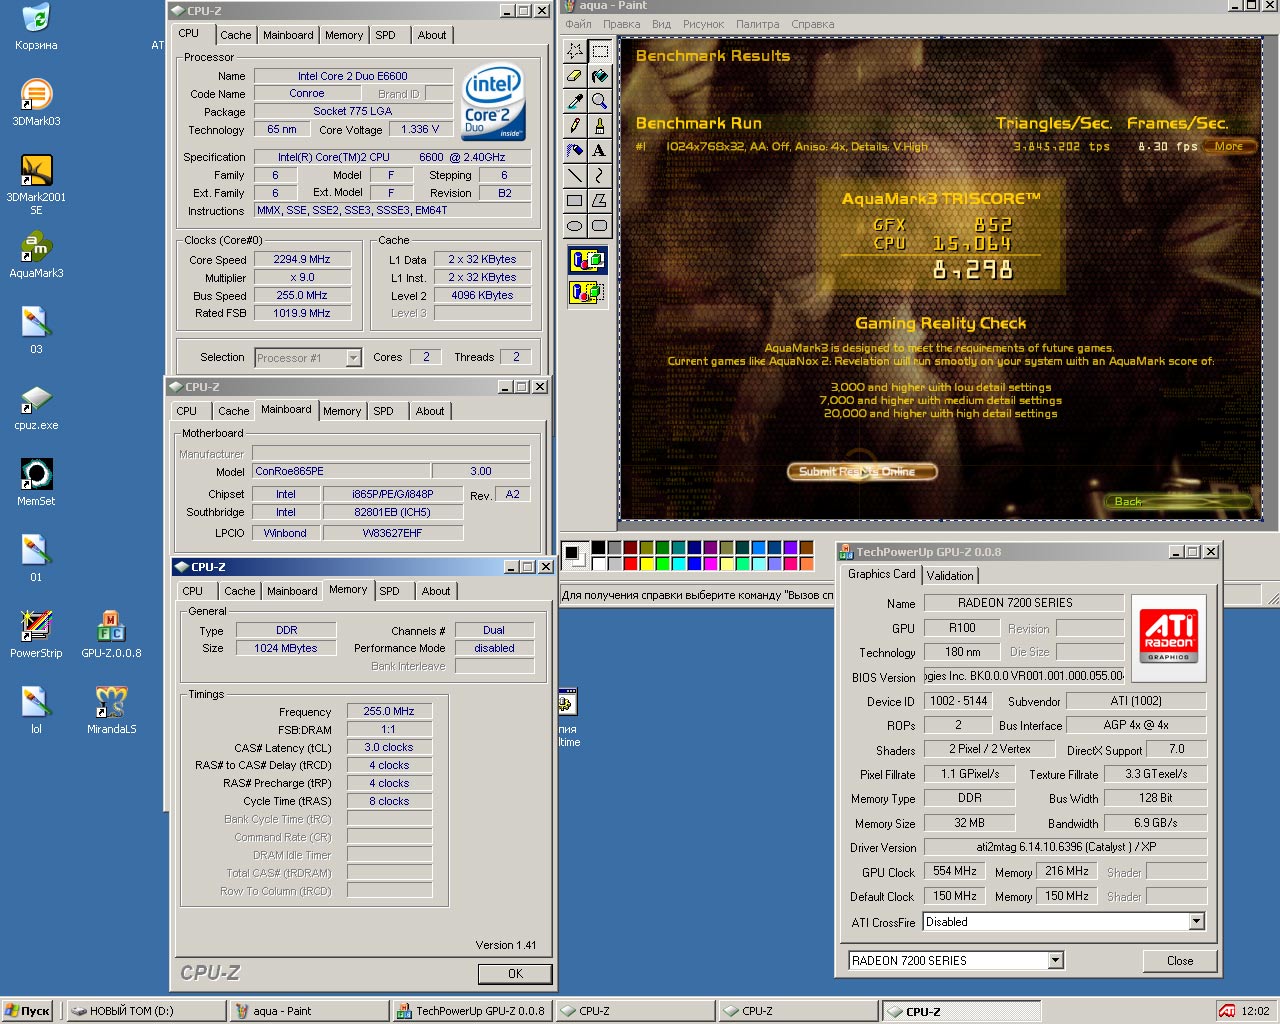
Task: Pick the bright red palette color
Action: (x=630, y=563)
